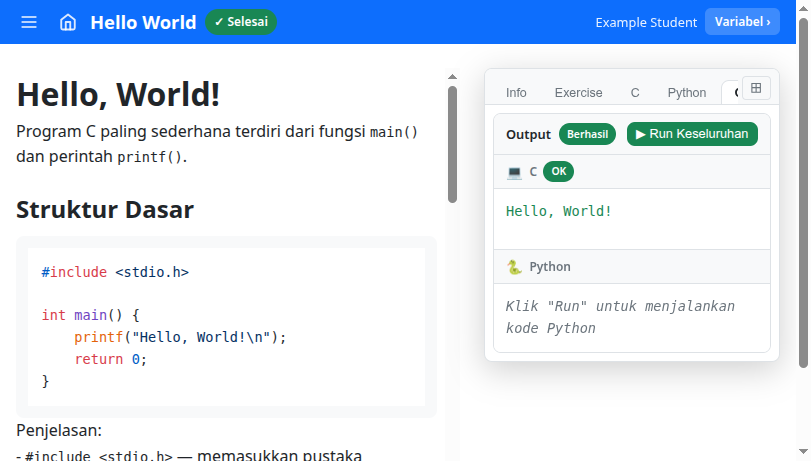Click the 'int main() {' code line
This screenshot has width=811, height=461.
click(91, 315)
